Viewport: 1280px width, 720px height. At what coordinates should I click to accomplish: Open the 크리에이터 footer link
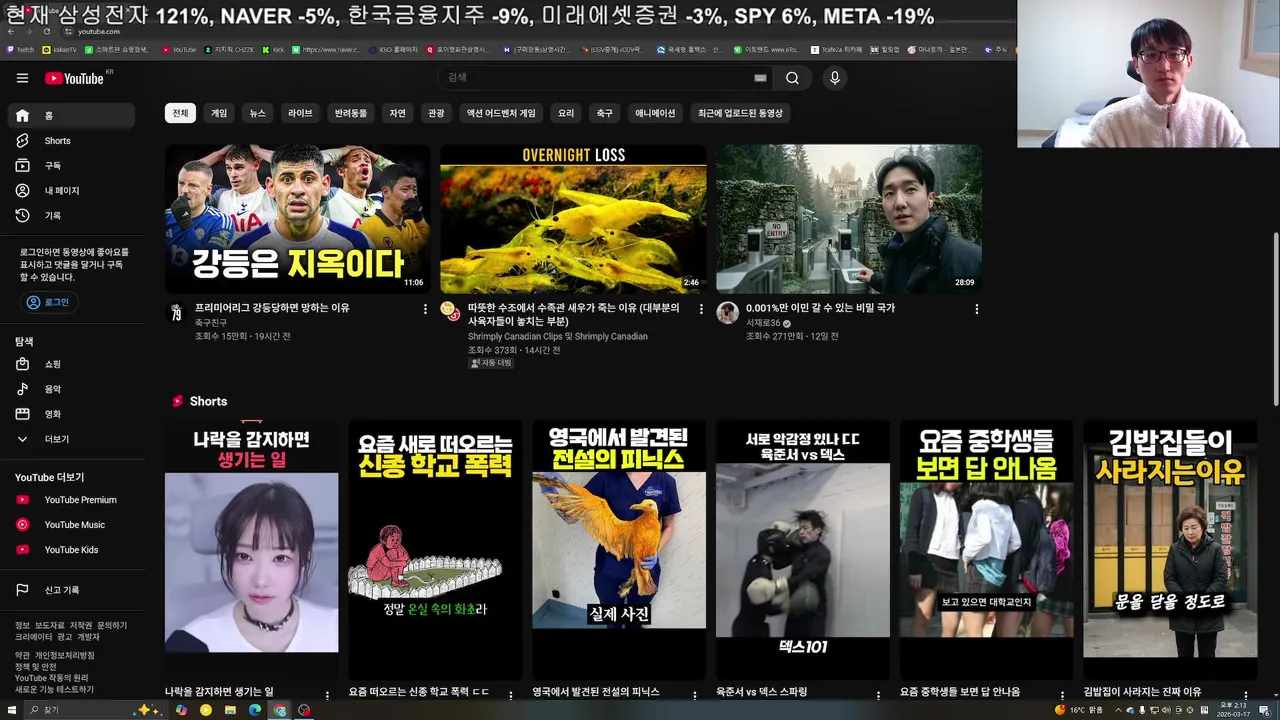coord(33,637)
